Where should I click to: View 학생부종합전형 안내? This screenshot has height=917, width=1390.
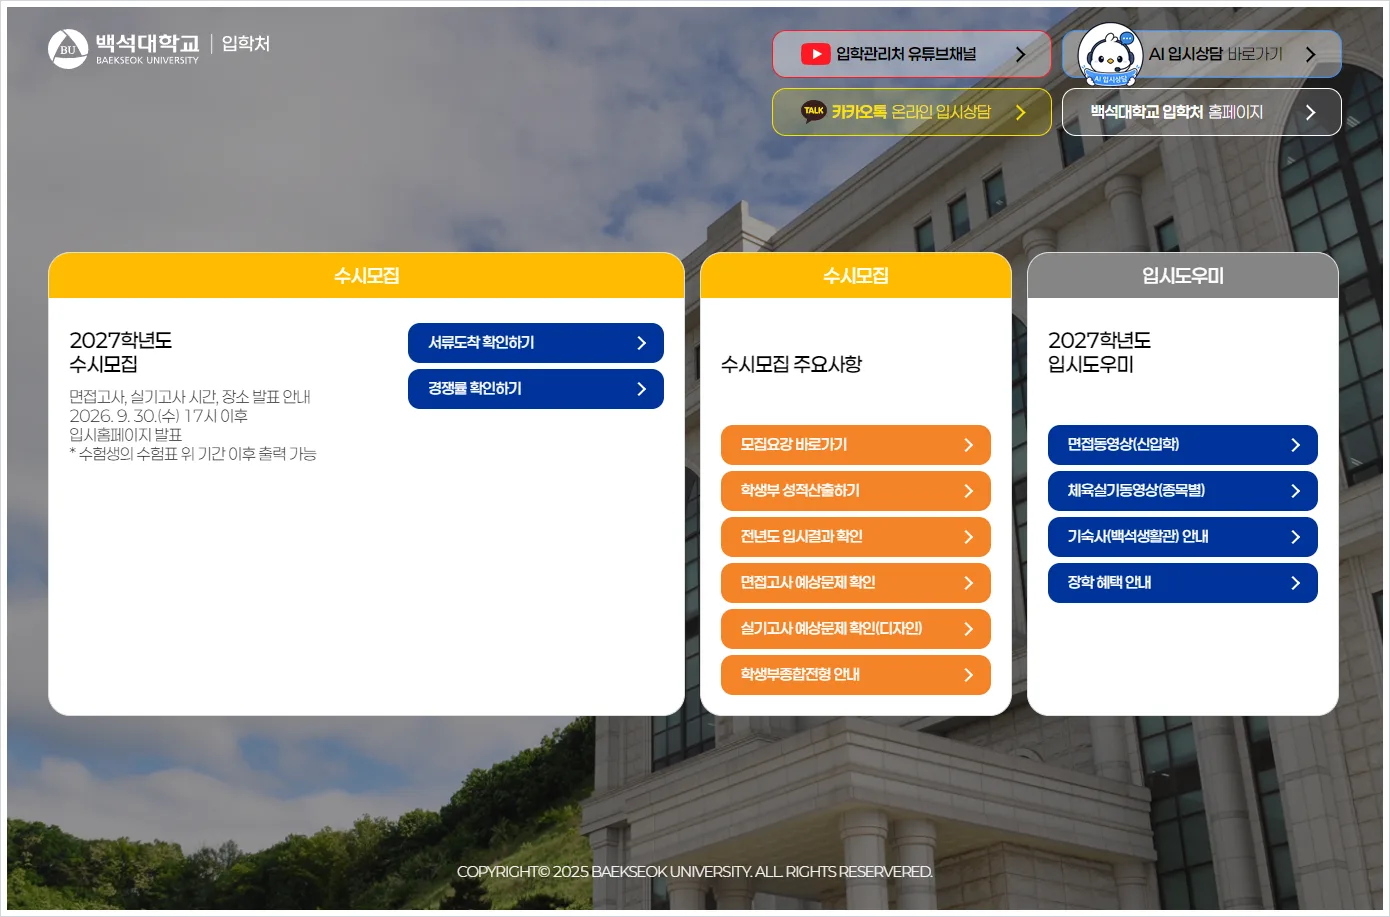(x=856, y=675)
